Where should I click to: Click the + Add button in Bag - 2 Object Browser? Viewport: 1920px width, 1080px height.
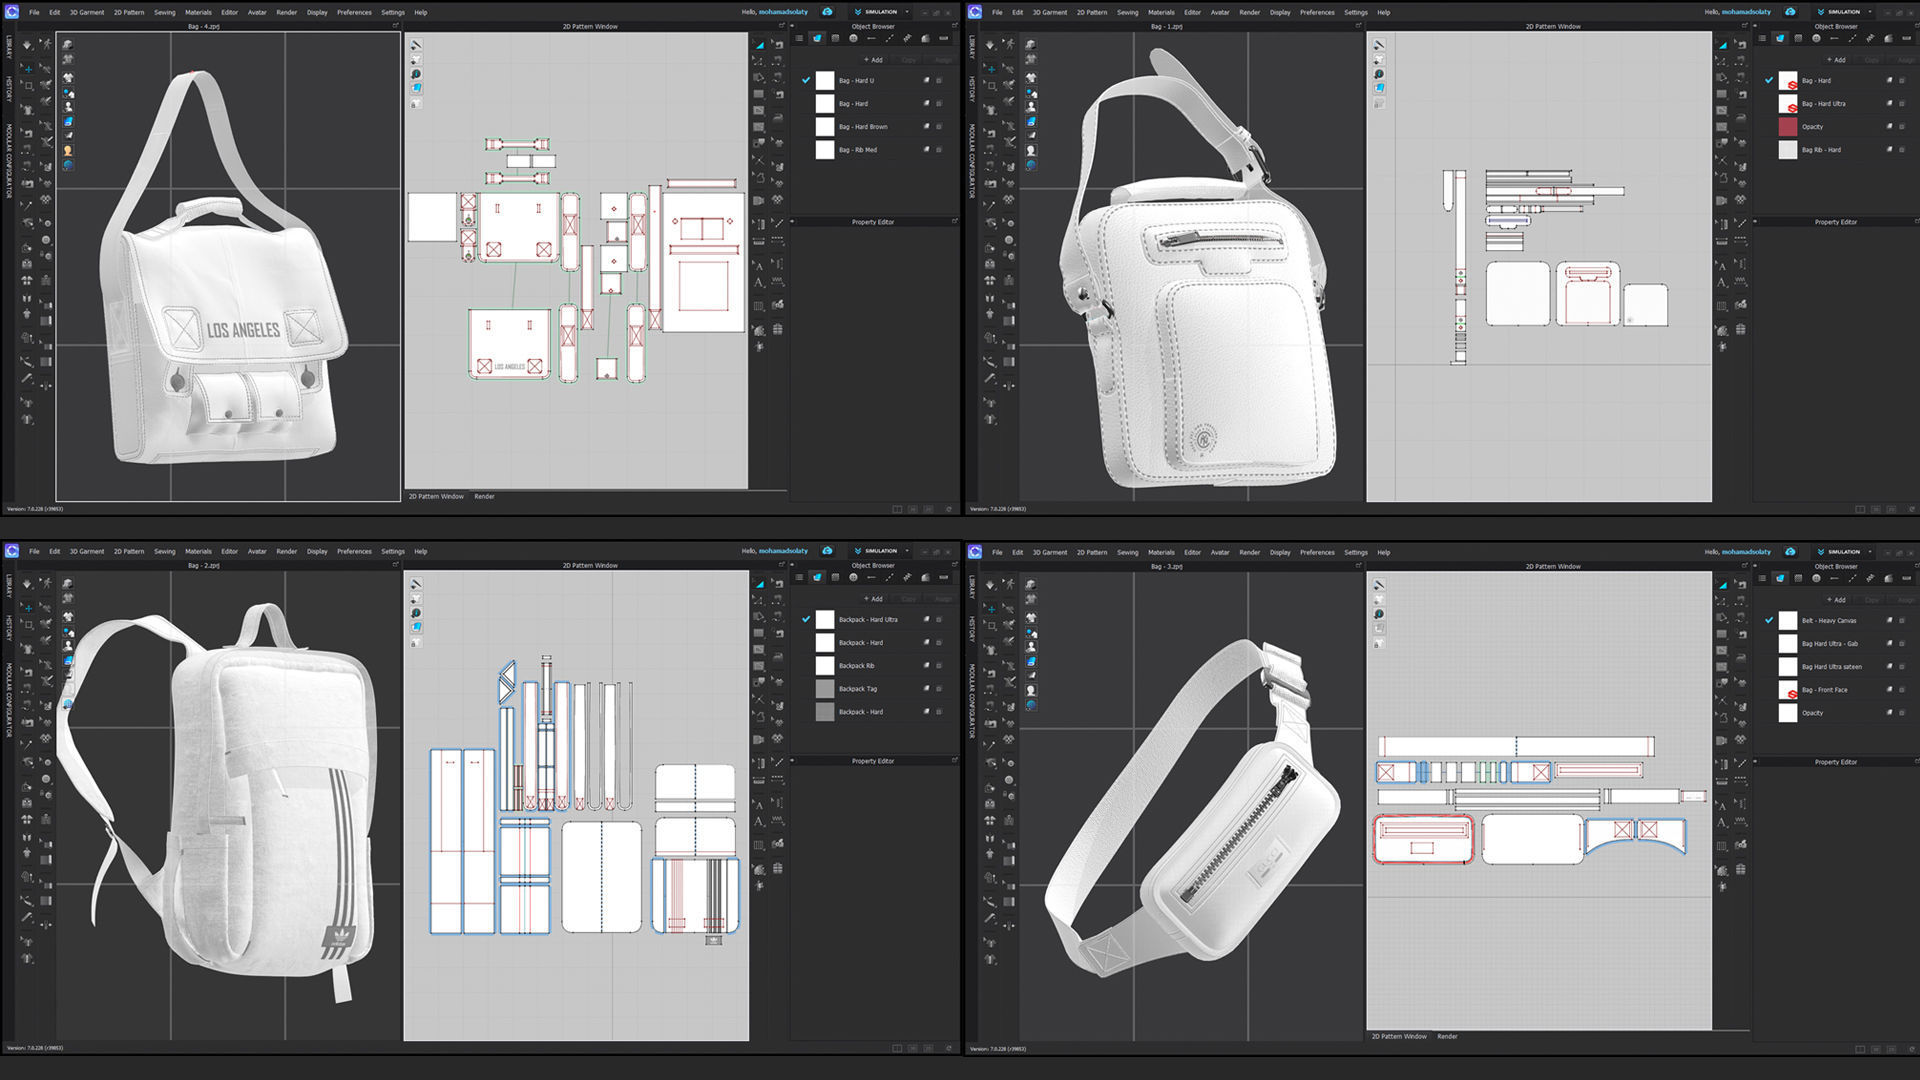[873, 599]
